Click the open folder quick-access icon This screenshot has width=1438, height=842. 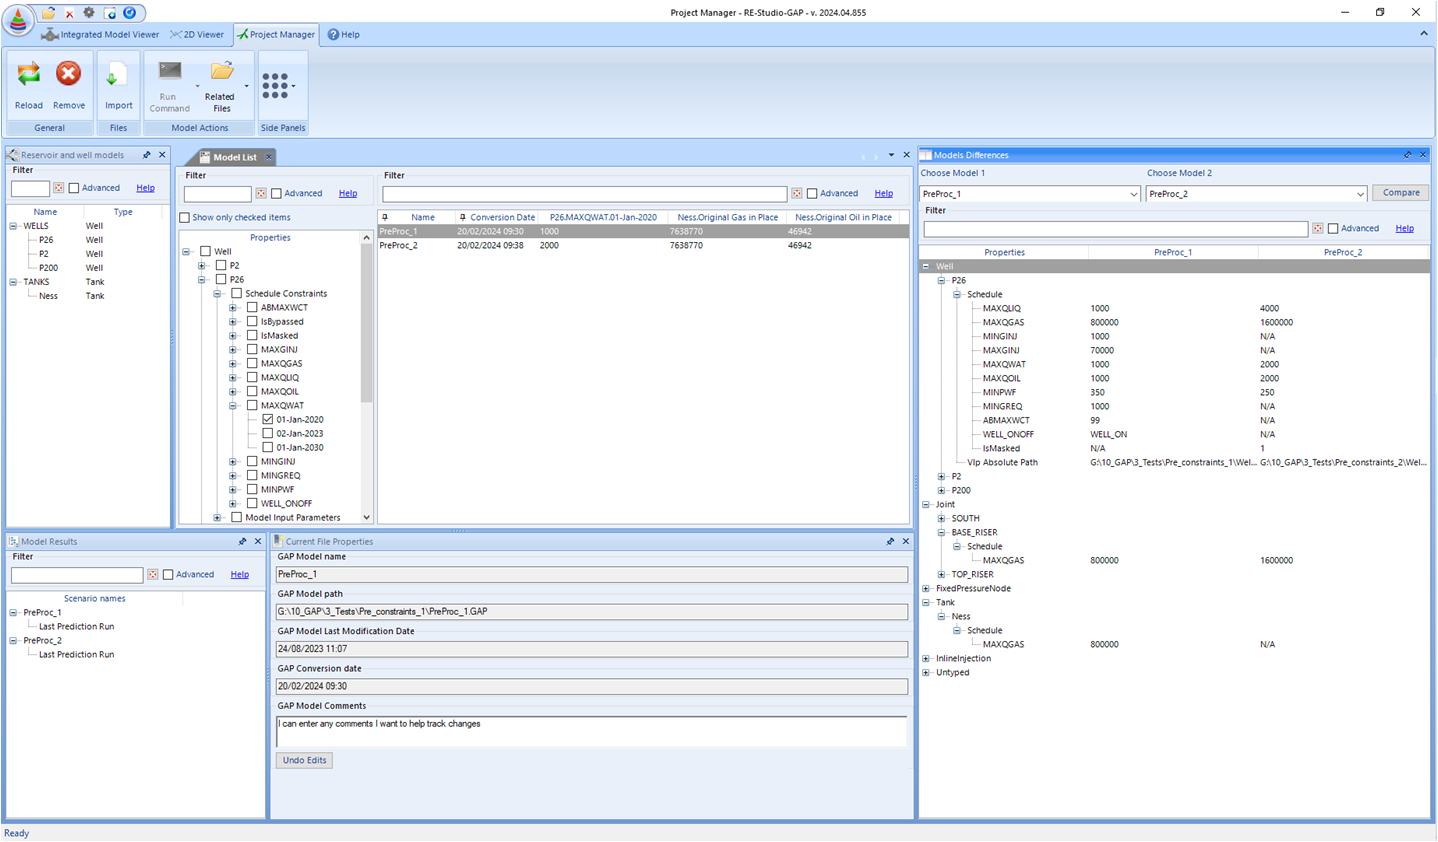click(48, 13)
